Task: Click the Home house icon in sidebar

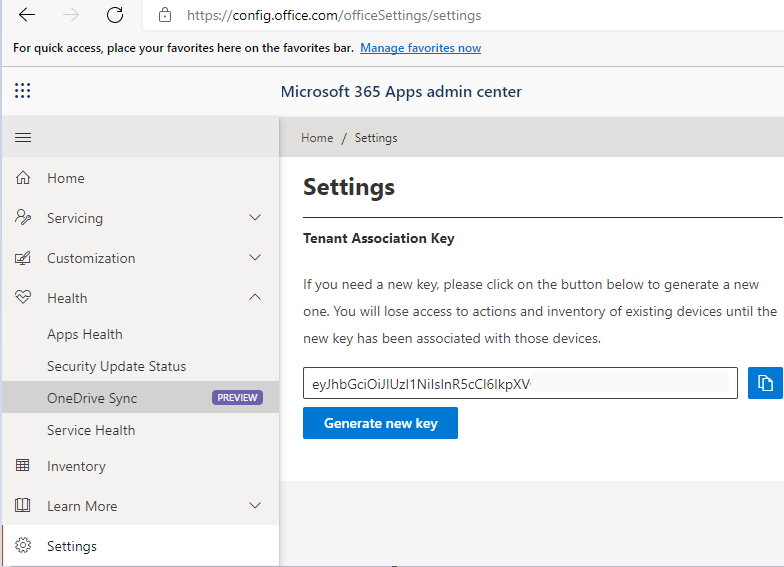Action: (23, 178)
